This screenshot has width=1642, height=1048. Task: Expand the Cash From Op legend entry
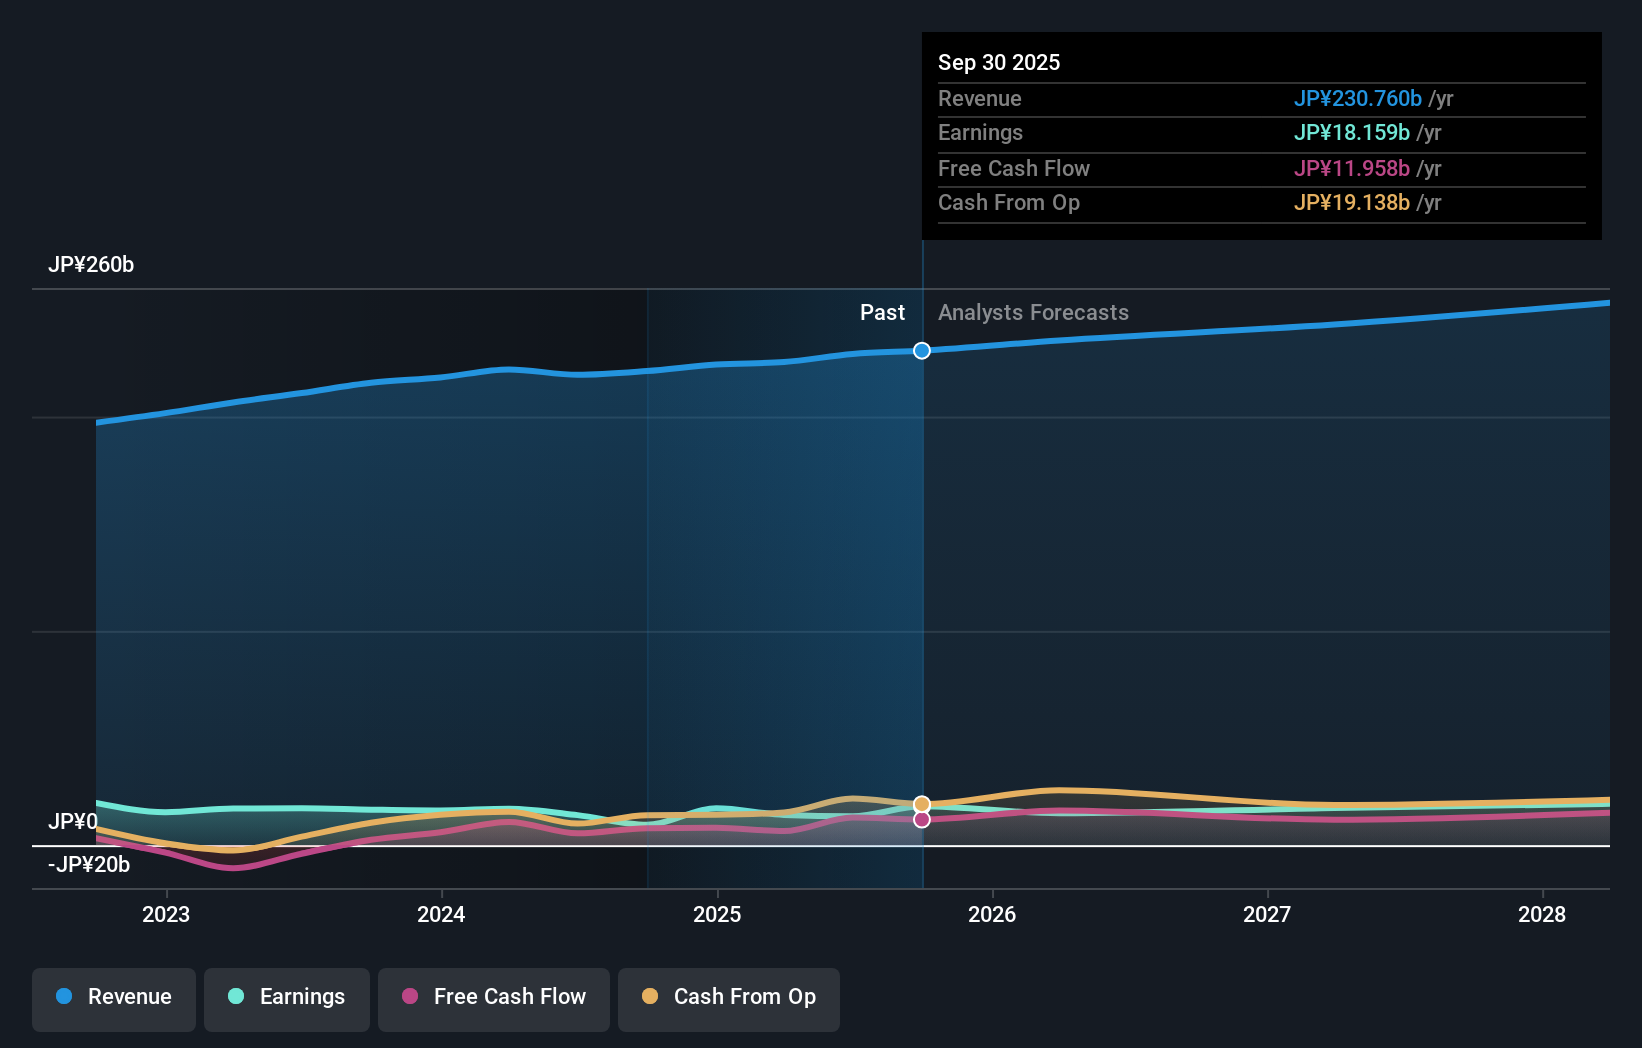coord(728,997)
